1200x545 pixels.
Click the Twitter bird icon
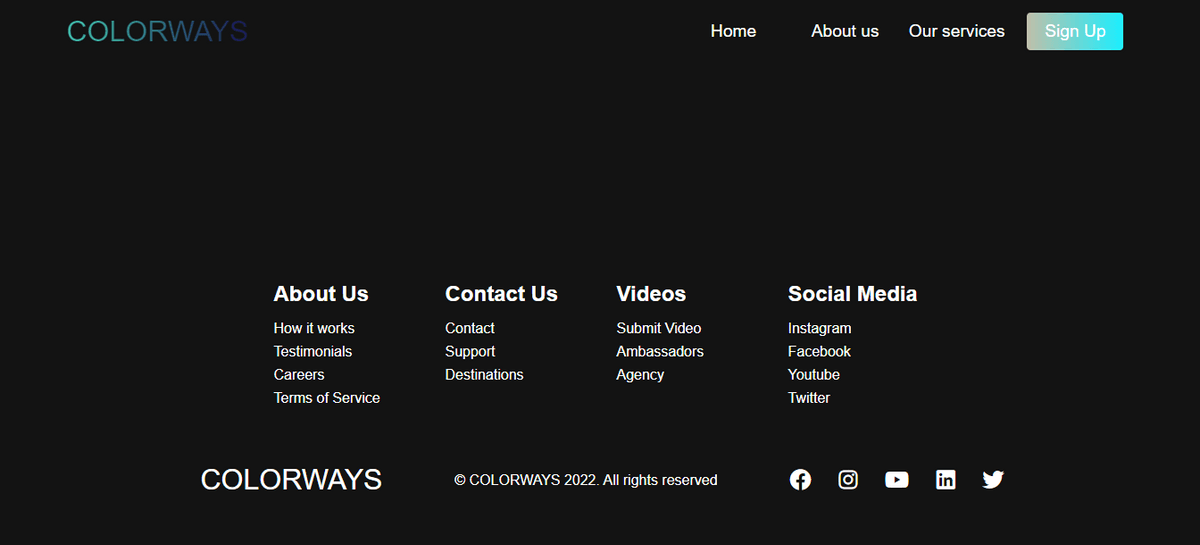click(993, 480)
